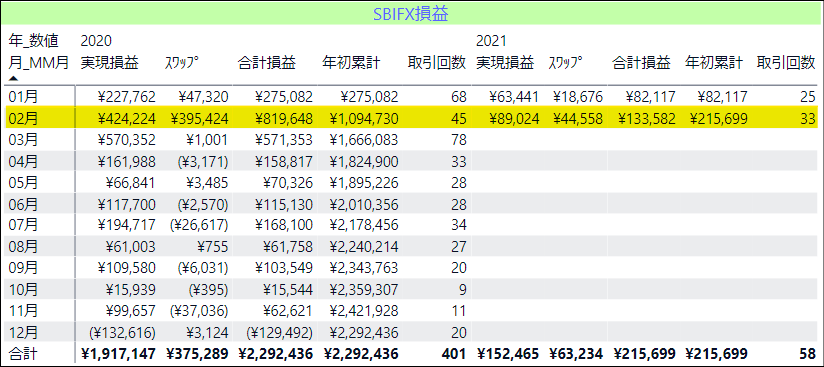Select the 07月 row label
The height and width of the screenshot is (367, 824).
23,226
